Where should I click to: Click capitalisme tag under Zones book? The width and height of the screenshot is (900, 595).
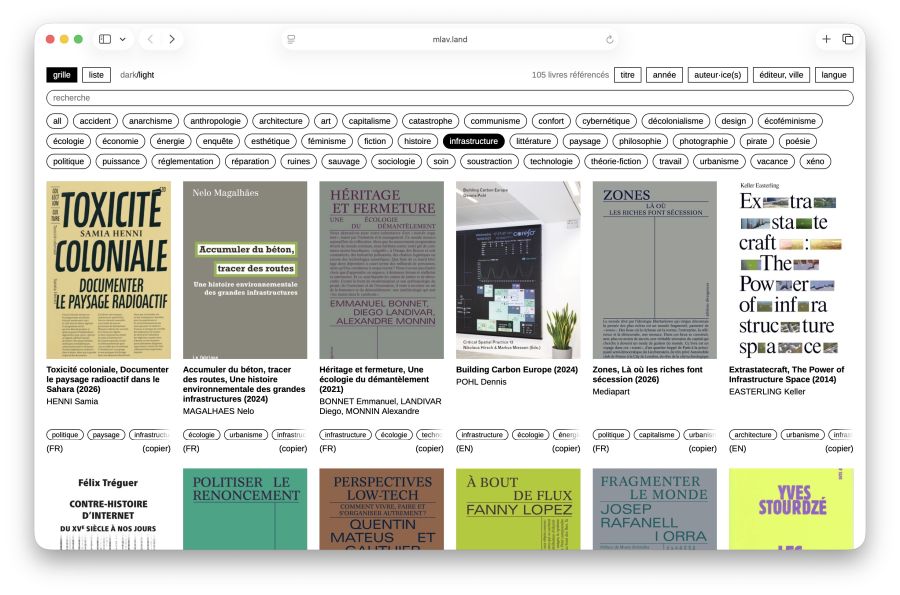(657, 435)
